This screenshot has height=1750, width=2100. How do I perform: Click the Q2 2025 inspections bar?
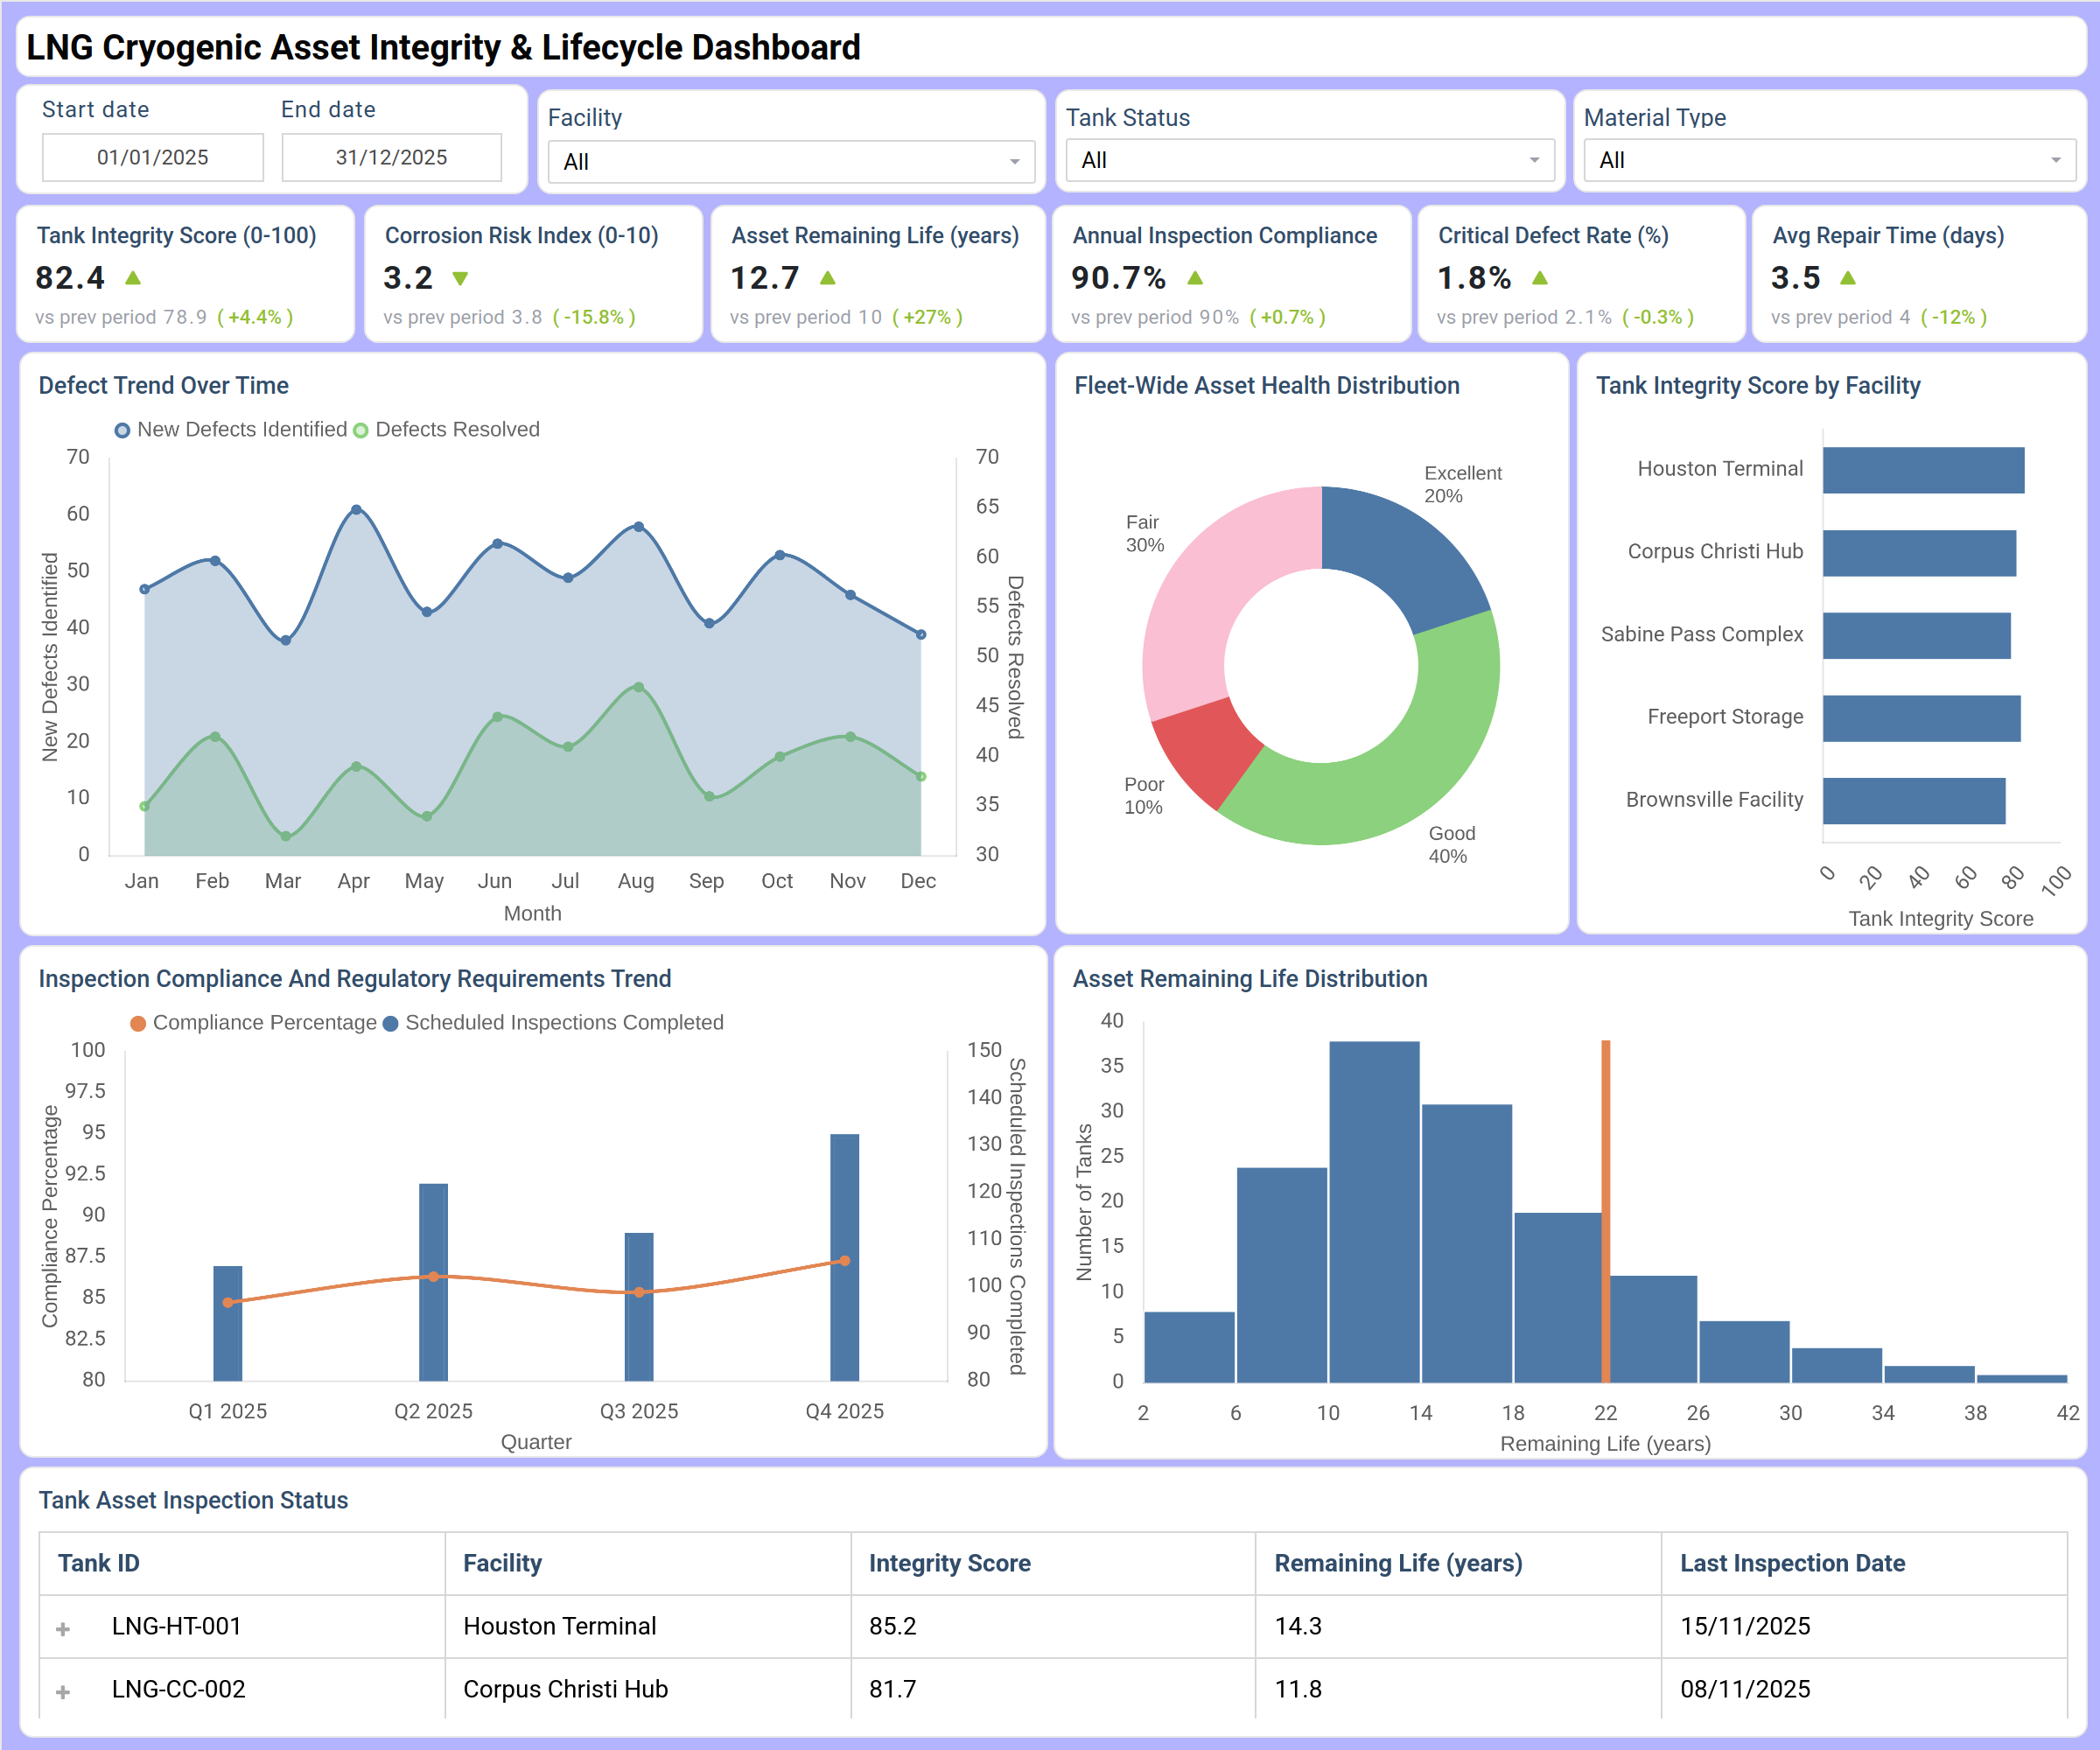click(x=433, y=1283)
